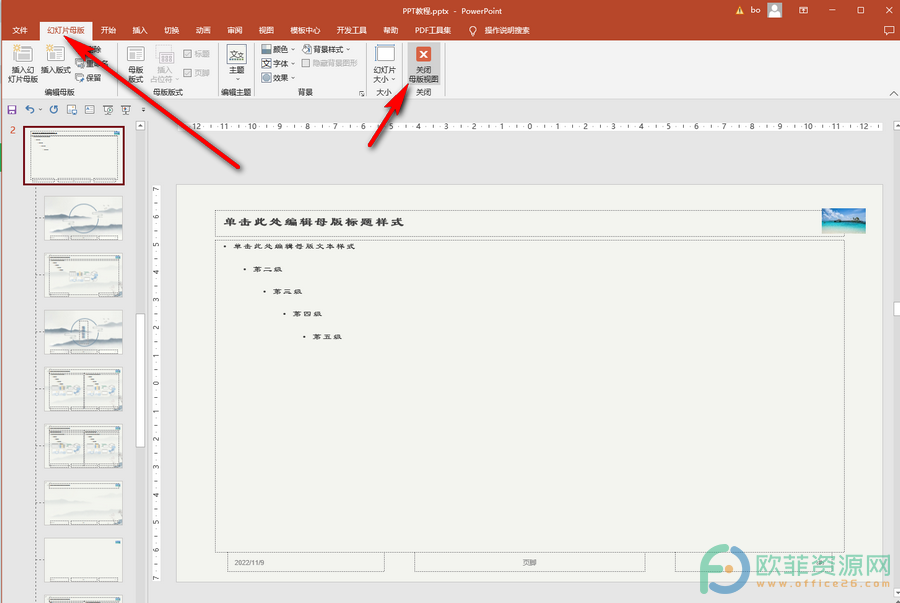Open Master Layout (母版版式) button

(x=135, y=64)
